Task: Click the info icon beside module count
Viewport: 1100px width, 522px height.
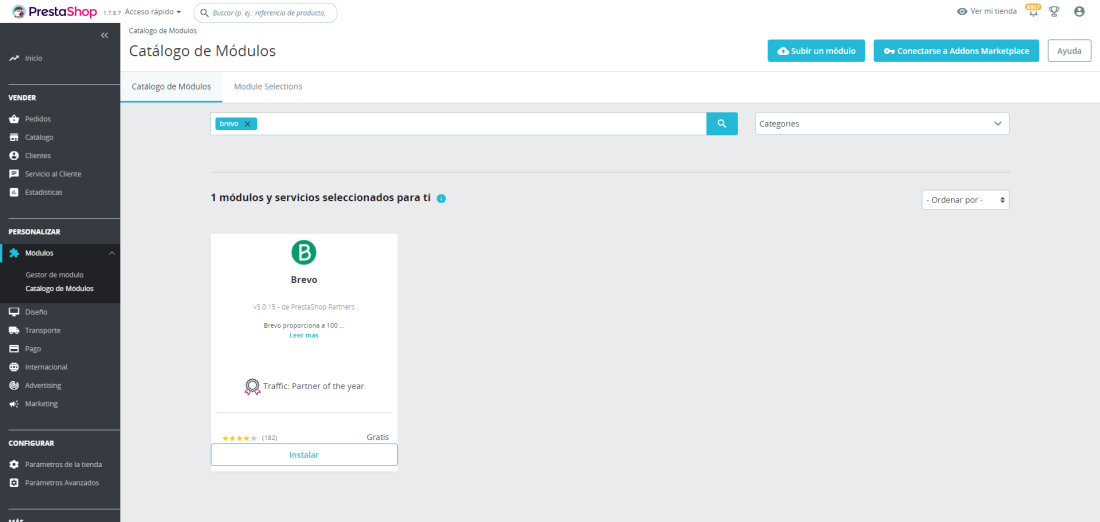Action: click(x=441, y=199)
